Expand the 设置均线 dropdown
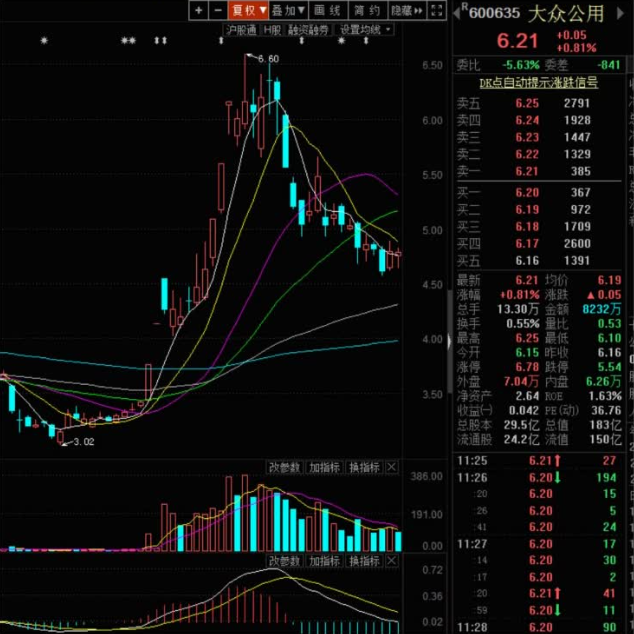Viewport: 634px width, 634px height. [x=364, y=30]
